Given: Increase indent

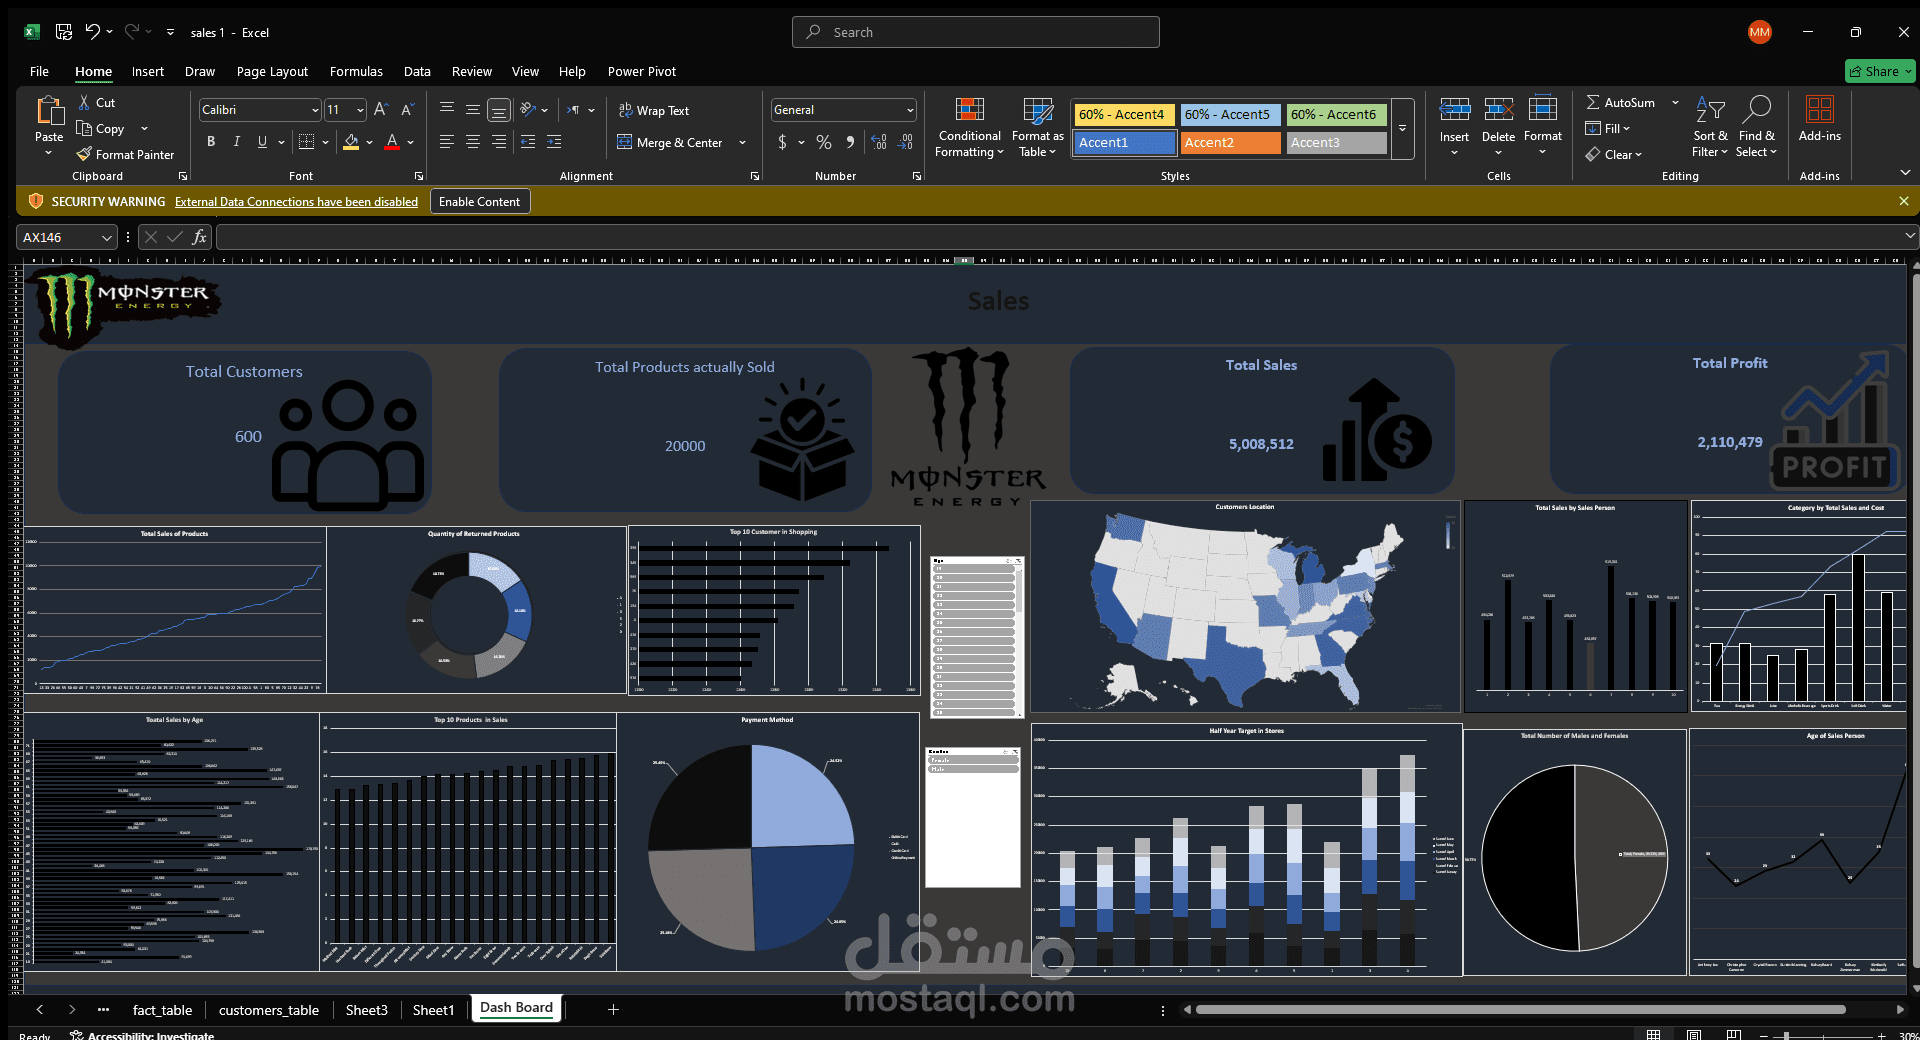Looking at the screenshot, I should (x=554, y=142).
